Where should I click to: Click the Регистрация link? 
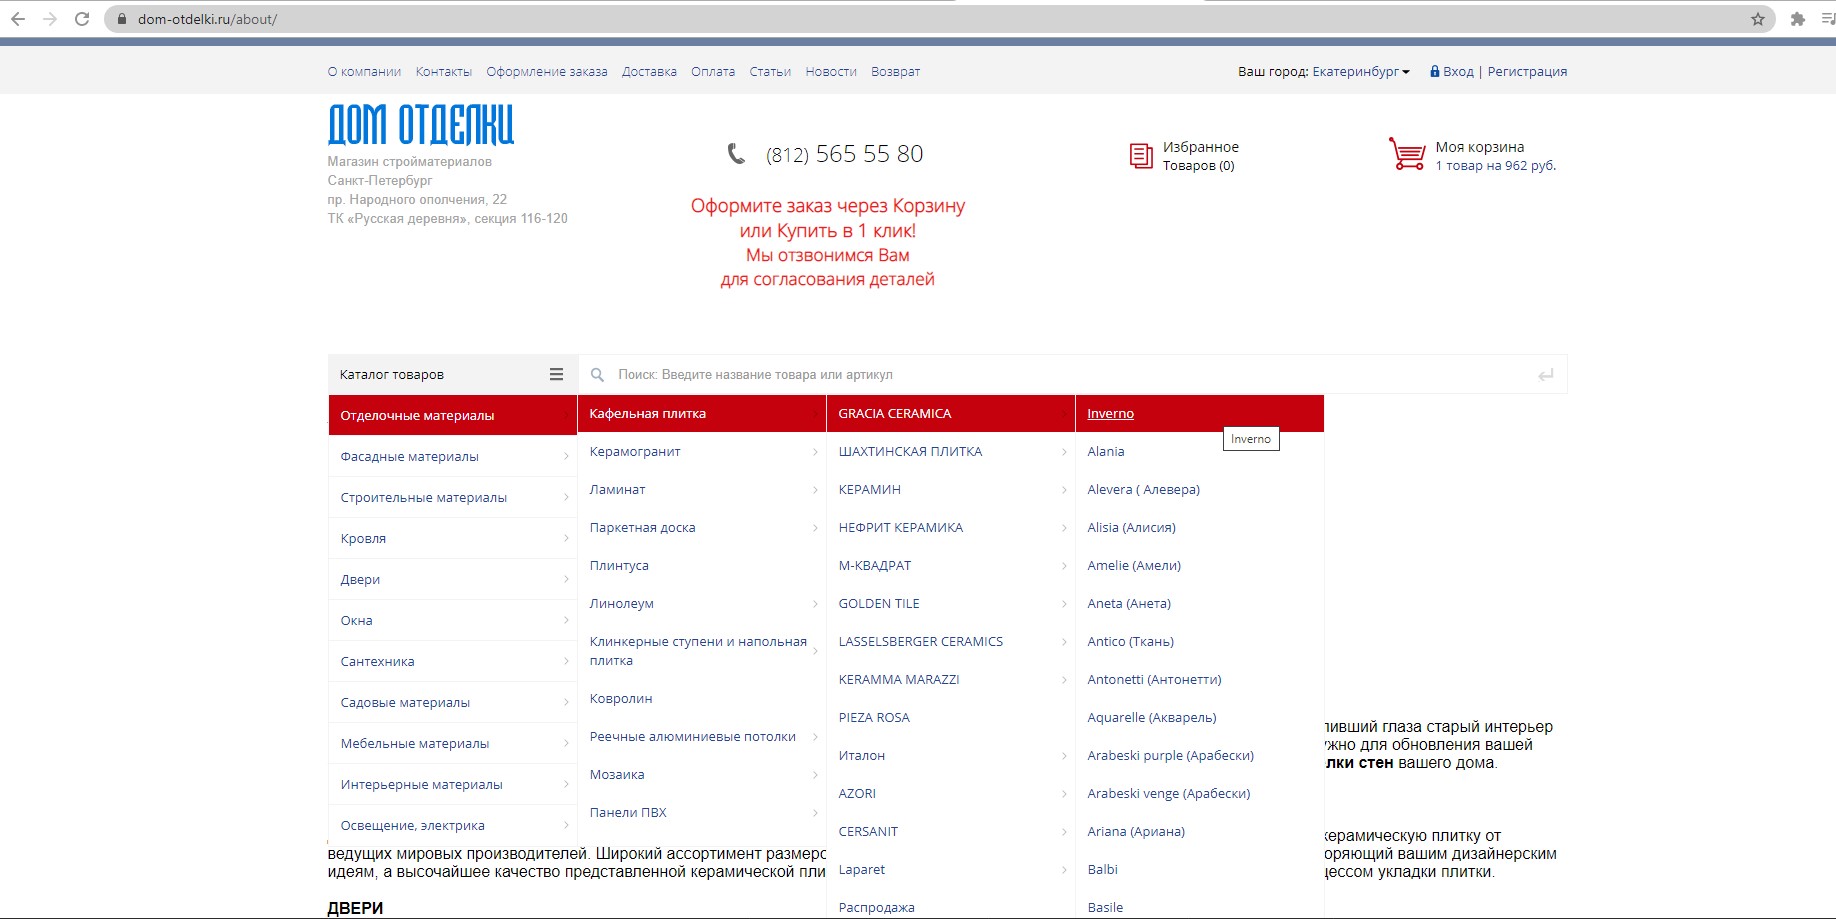coord(1527,72)
